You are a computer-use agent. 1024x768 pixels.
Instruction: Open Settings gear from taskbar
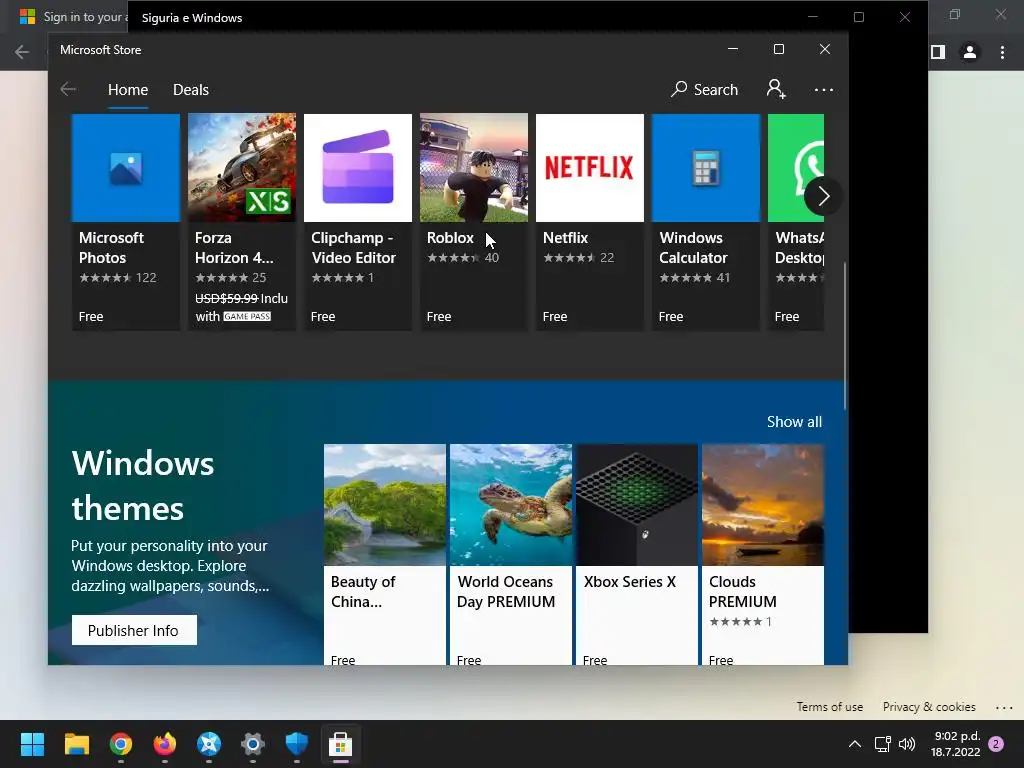coord(253,744)
